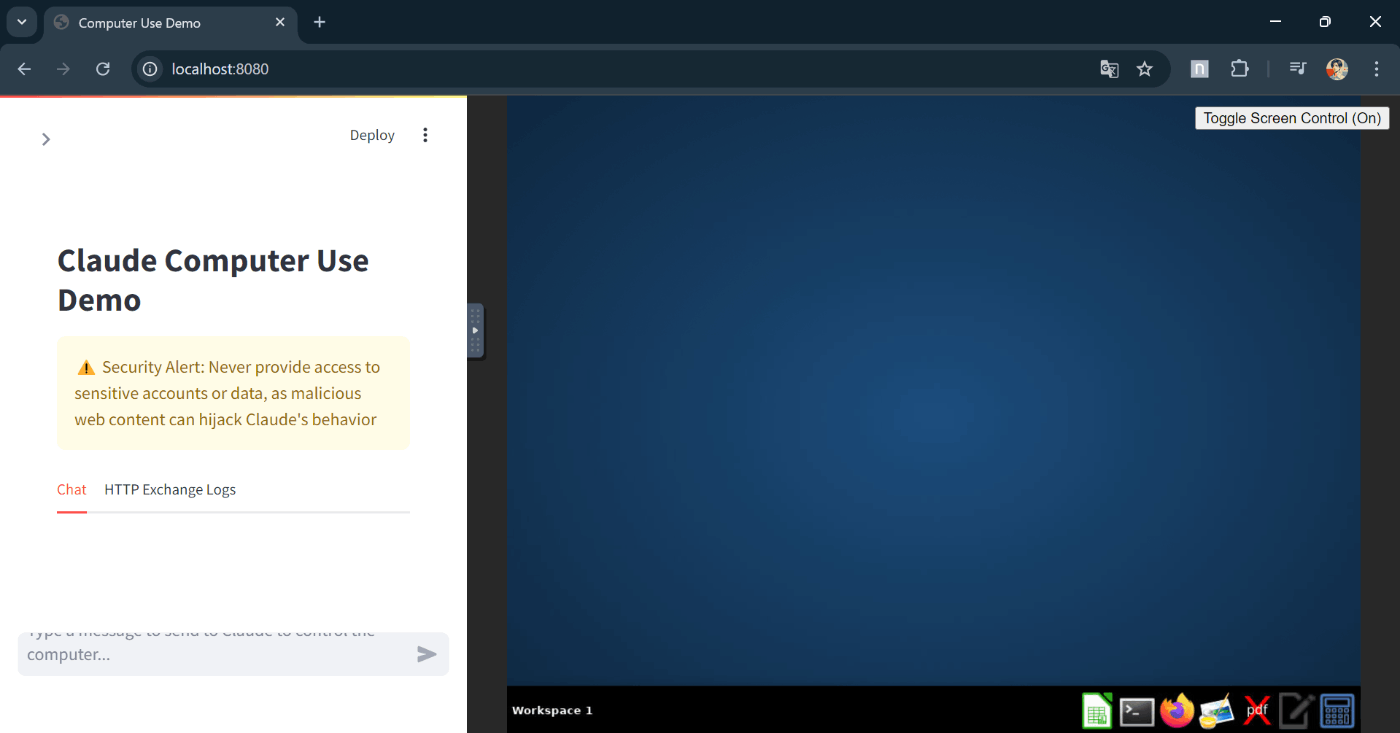The width and height of the screenshot is (1400, 733).
Task: Go back with the browser back arrow
Action: point(24,69)
